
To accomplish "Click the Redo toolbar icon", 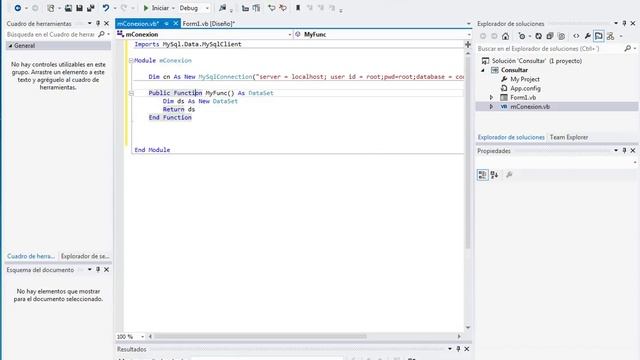I will click(x=124, y=8).
